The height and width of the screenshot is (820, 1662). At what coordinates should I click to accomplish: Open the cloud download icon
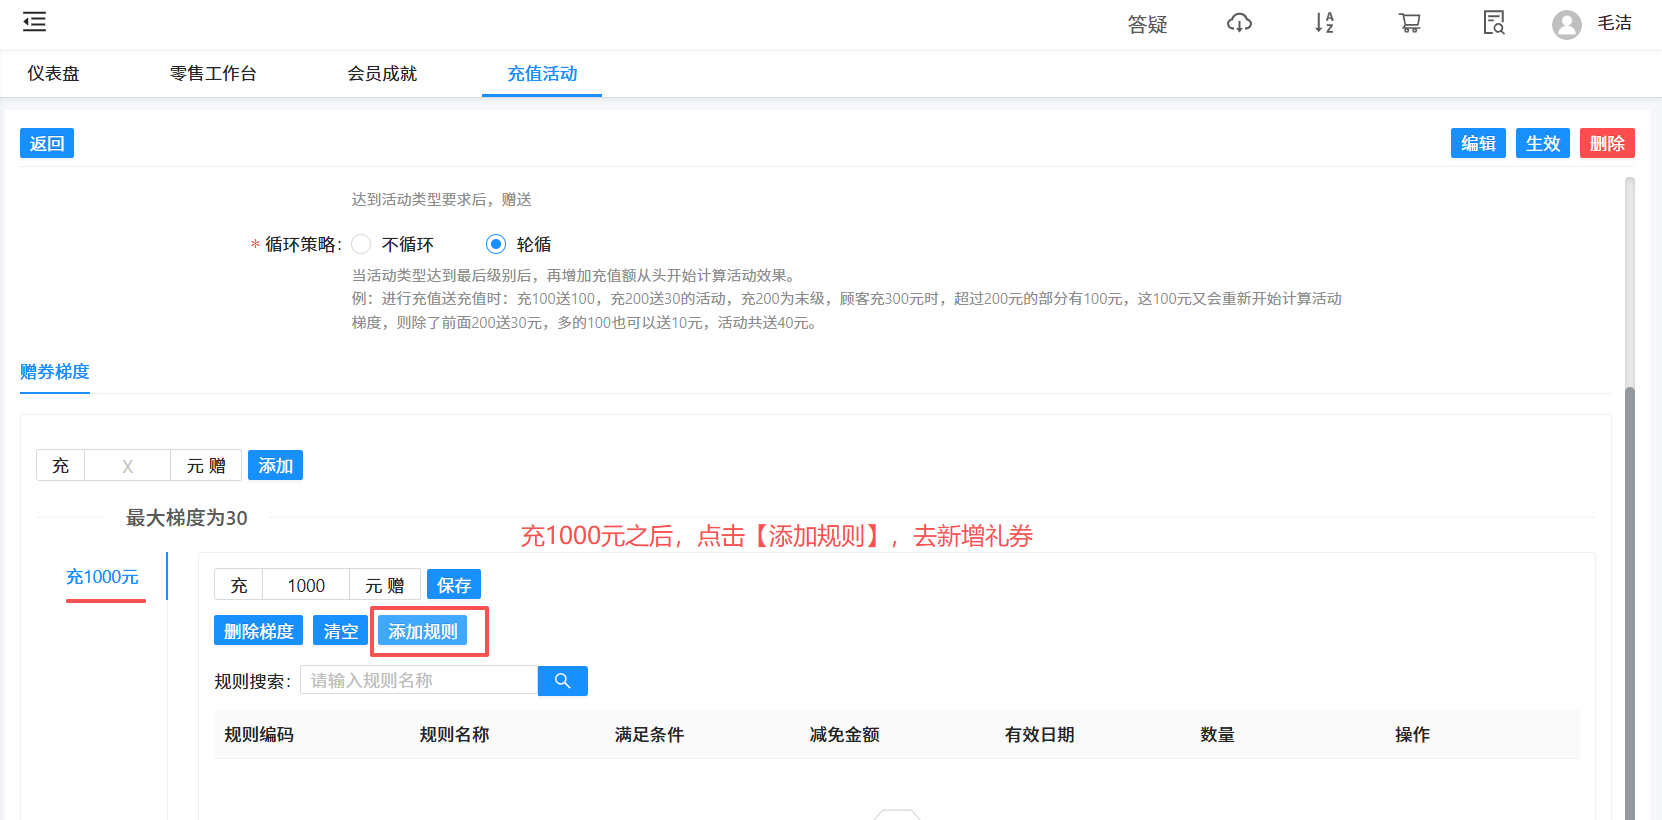coord(1239,23)
